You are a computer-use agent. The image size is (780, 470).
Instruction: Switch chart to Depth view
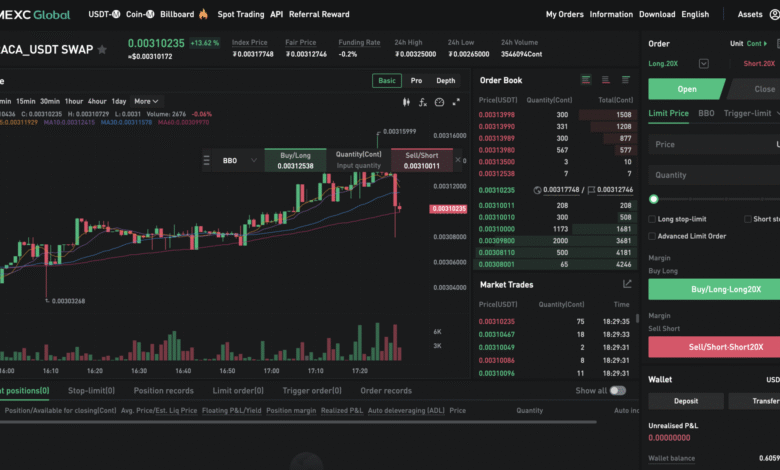(x=445, y=81)
